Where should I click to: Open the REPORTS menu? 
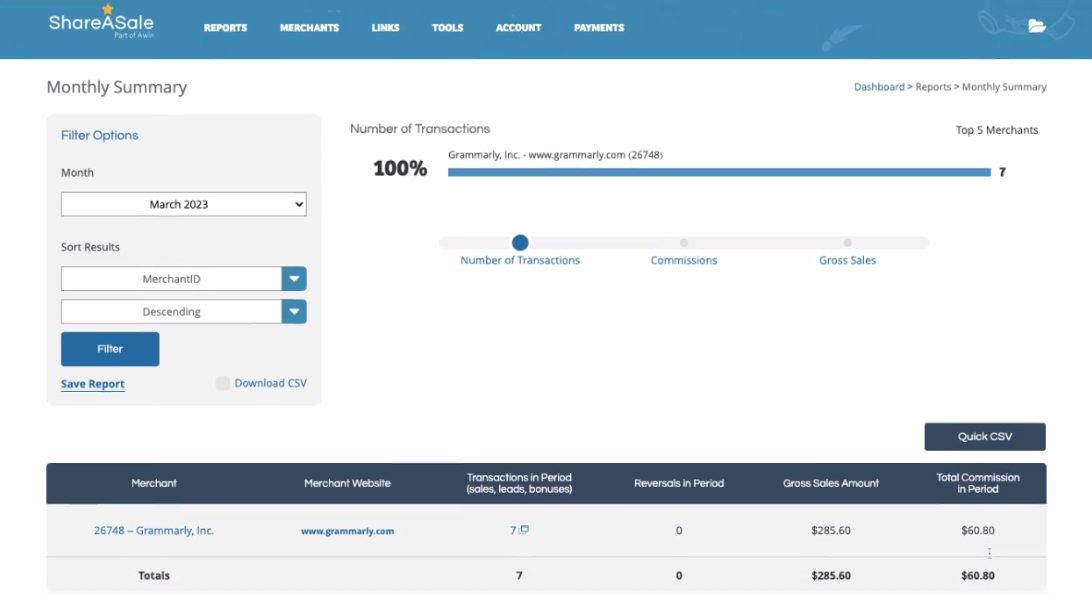(225, 28)
